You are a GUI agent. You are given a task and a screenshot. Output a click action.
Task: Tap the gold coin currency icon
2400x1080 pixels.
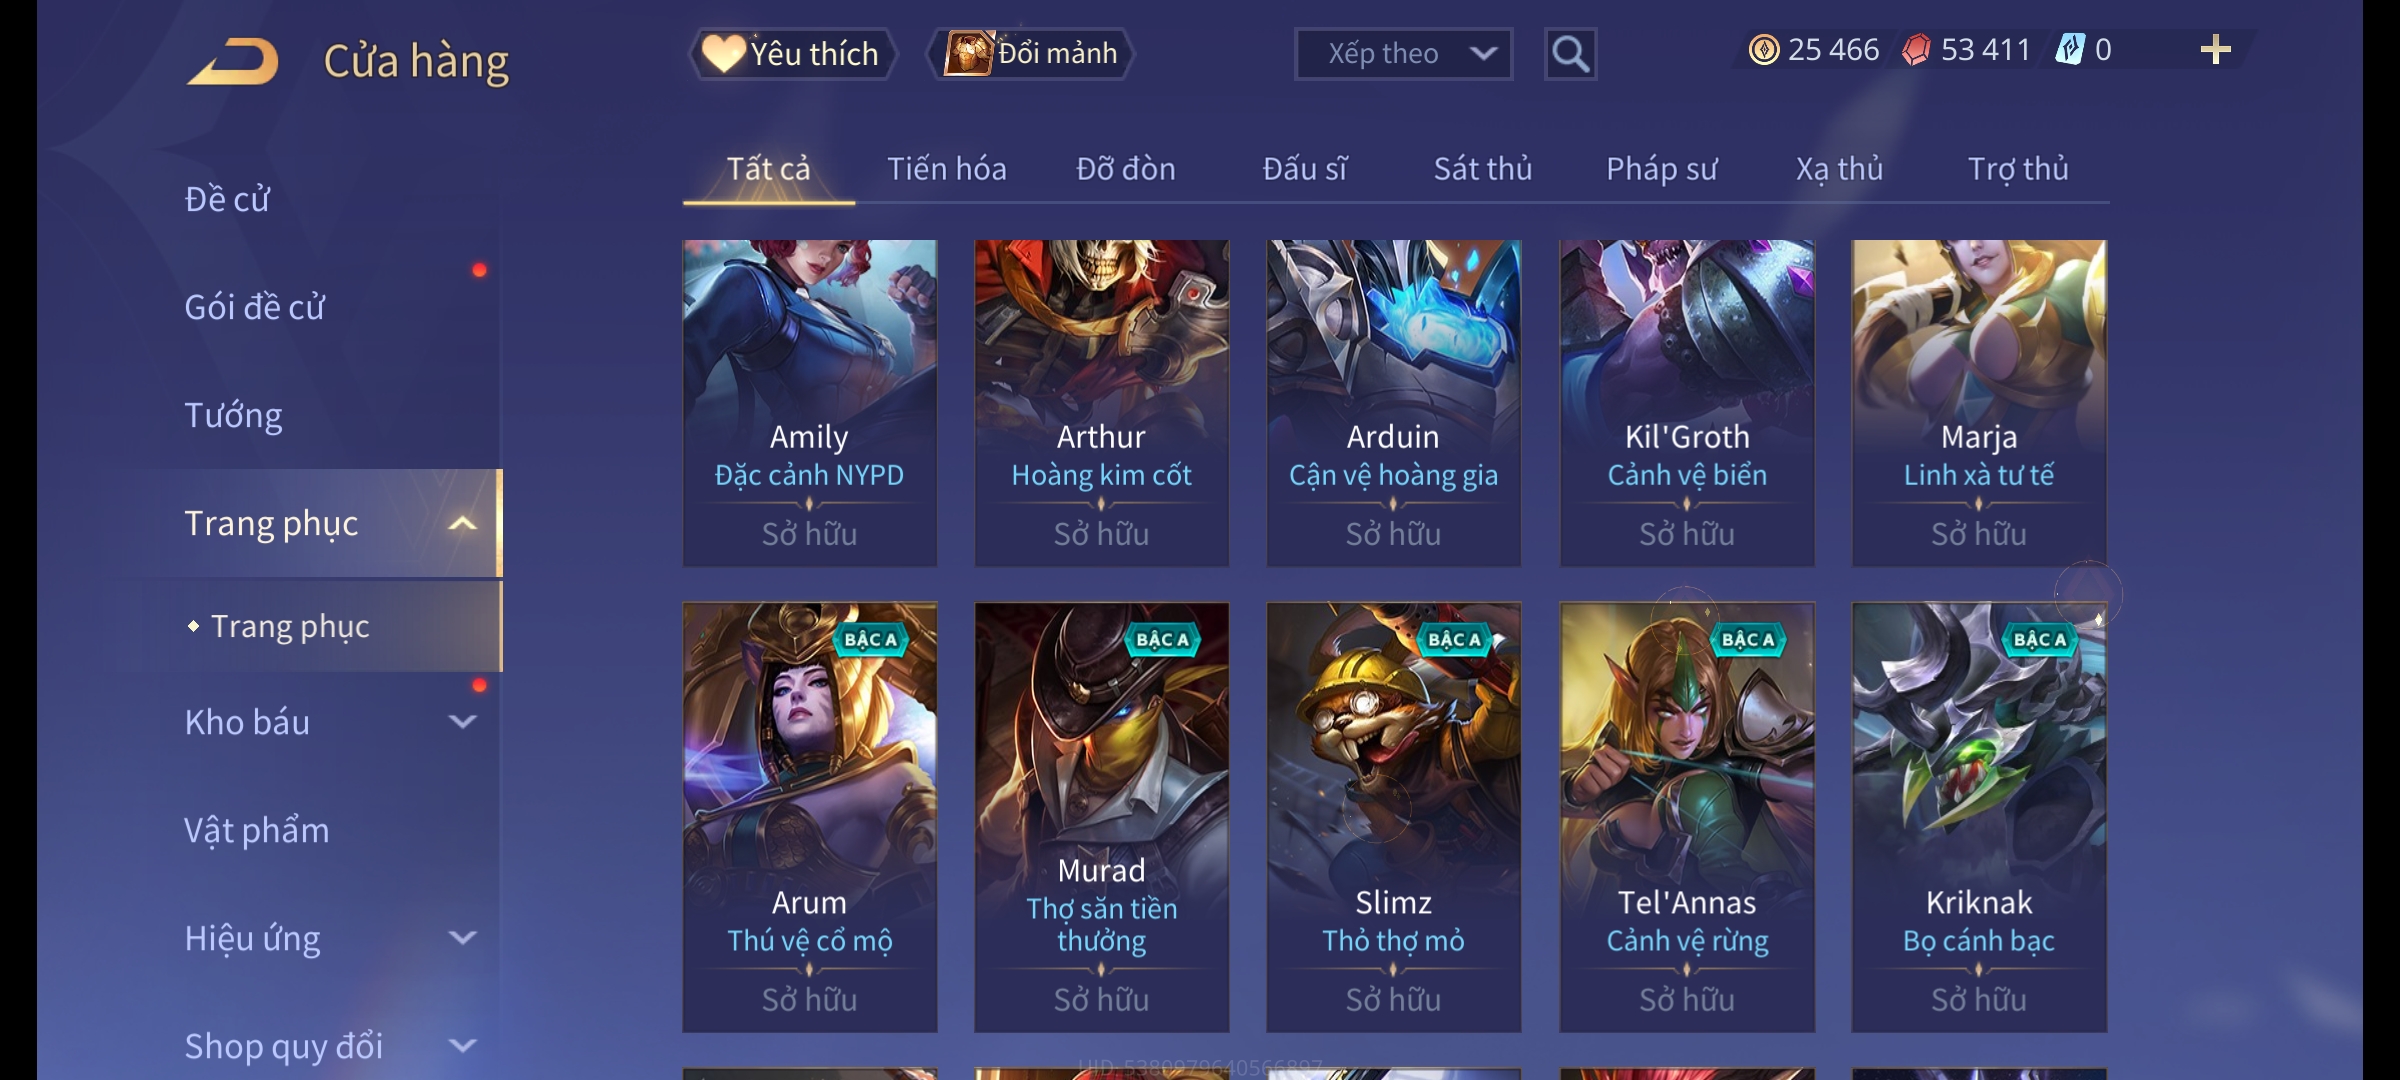click(x=1764, y=50)
